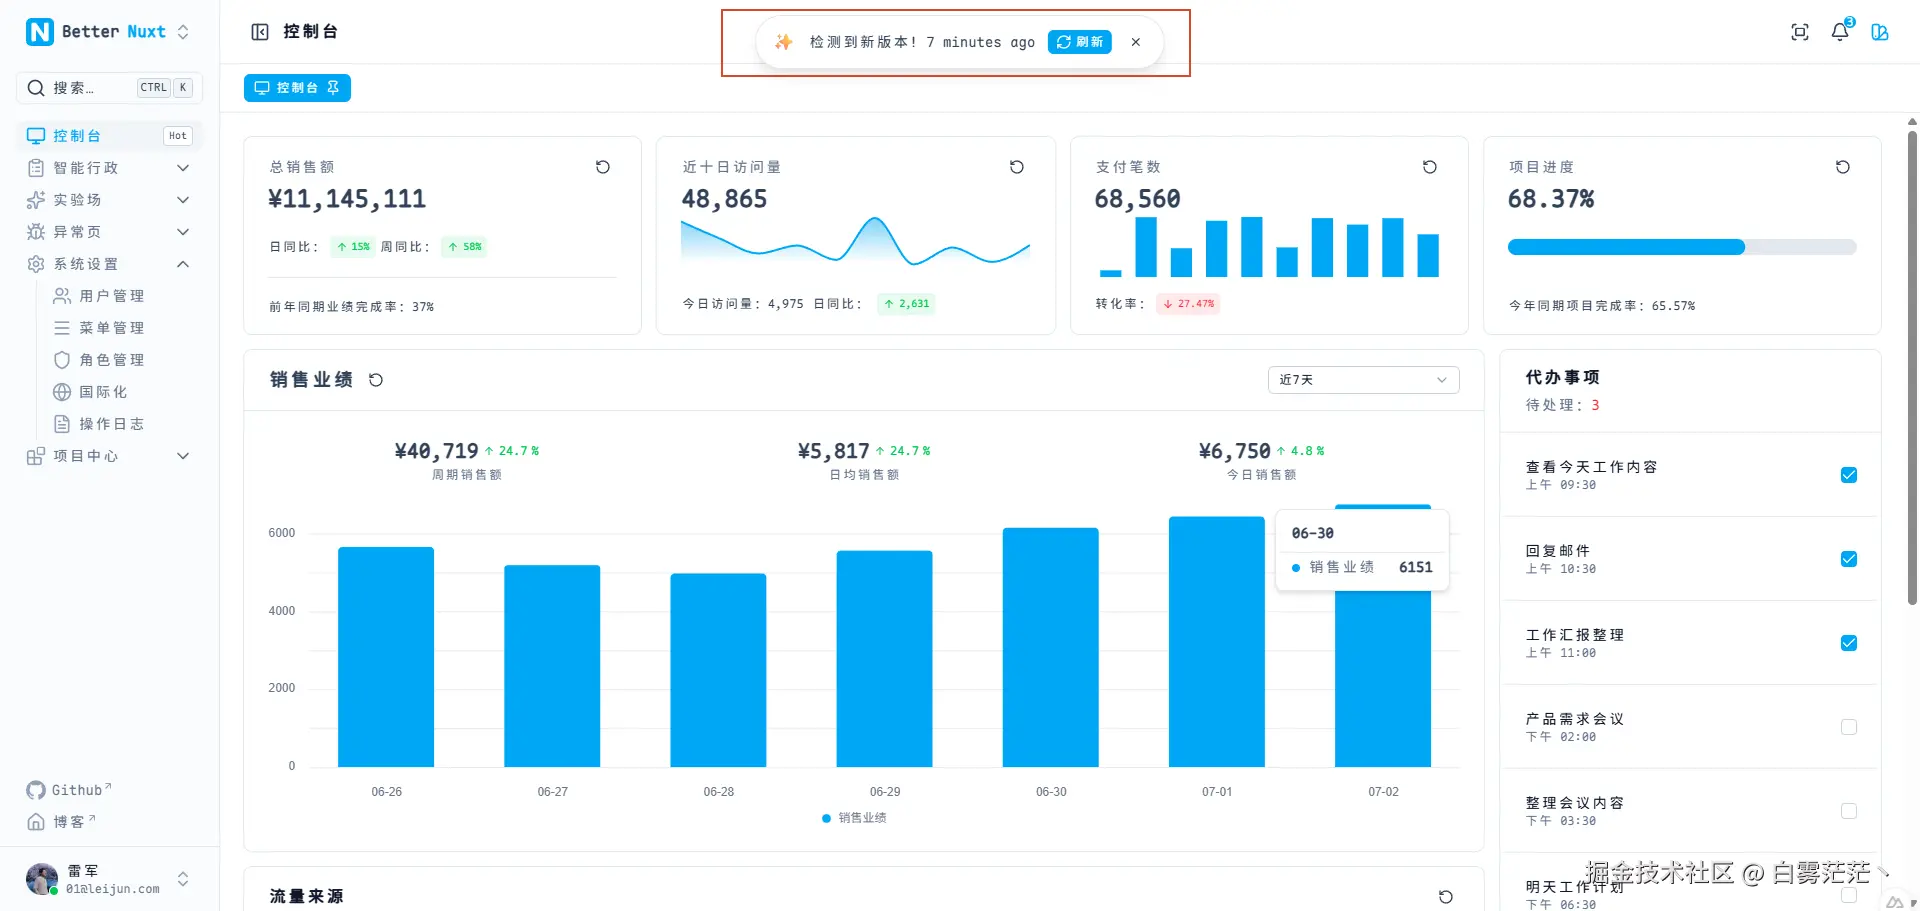Click the search magnifier icon

coord(36,88)
